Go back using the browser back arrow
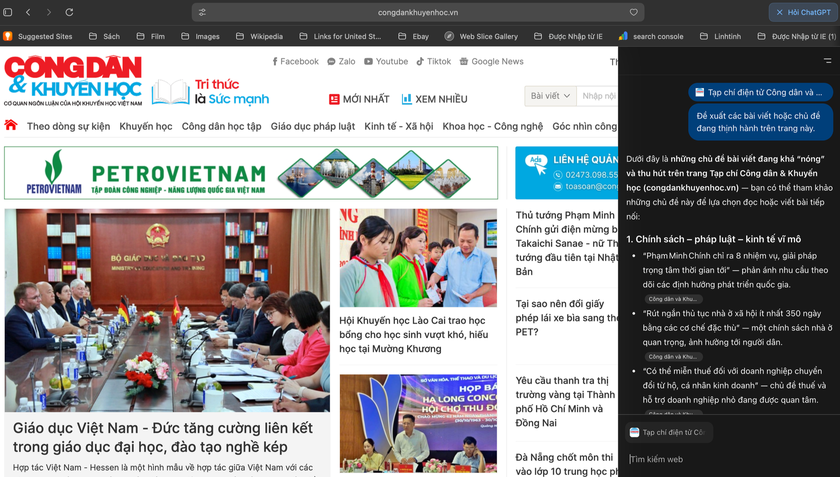Screen dimensions: 840x477 coord(28,12)
